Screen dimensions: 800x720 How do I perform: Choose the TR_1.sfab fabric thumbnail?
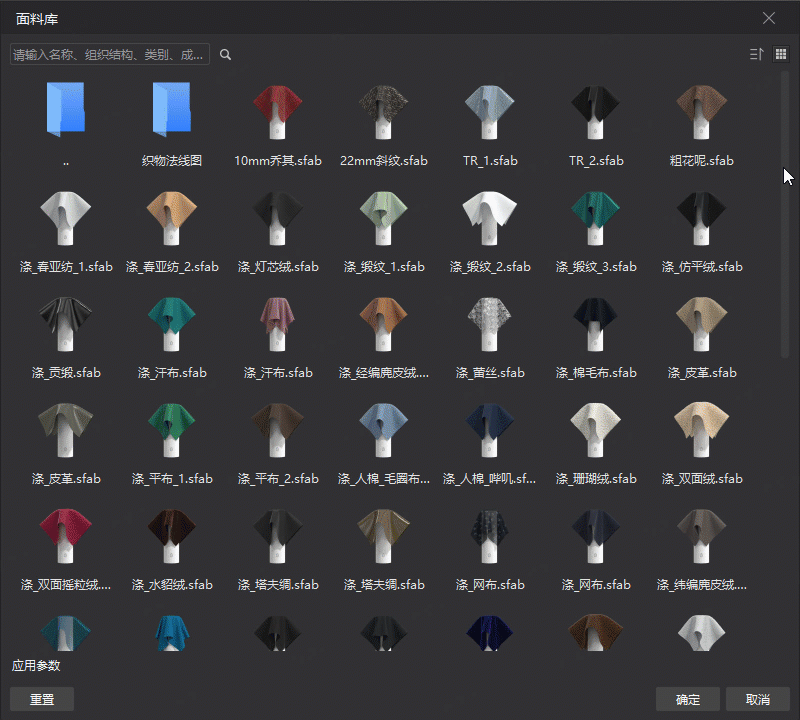click(490, 112)
